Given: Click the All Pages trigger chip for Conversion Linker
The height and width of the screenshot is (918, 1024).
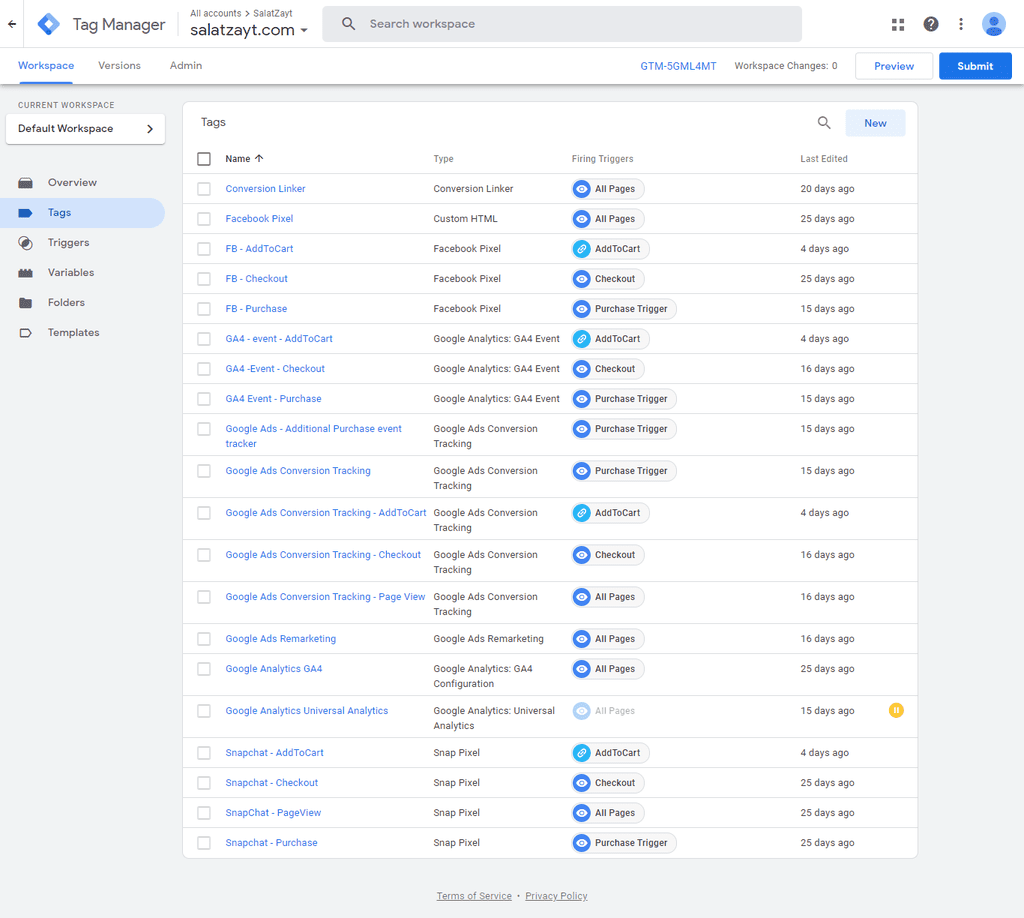Looking at the screenshot, I should (x=608, y=189).
